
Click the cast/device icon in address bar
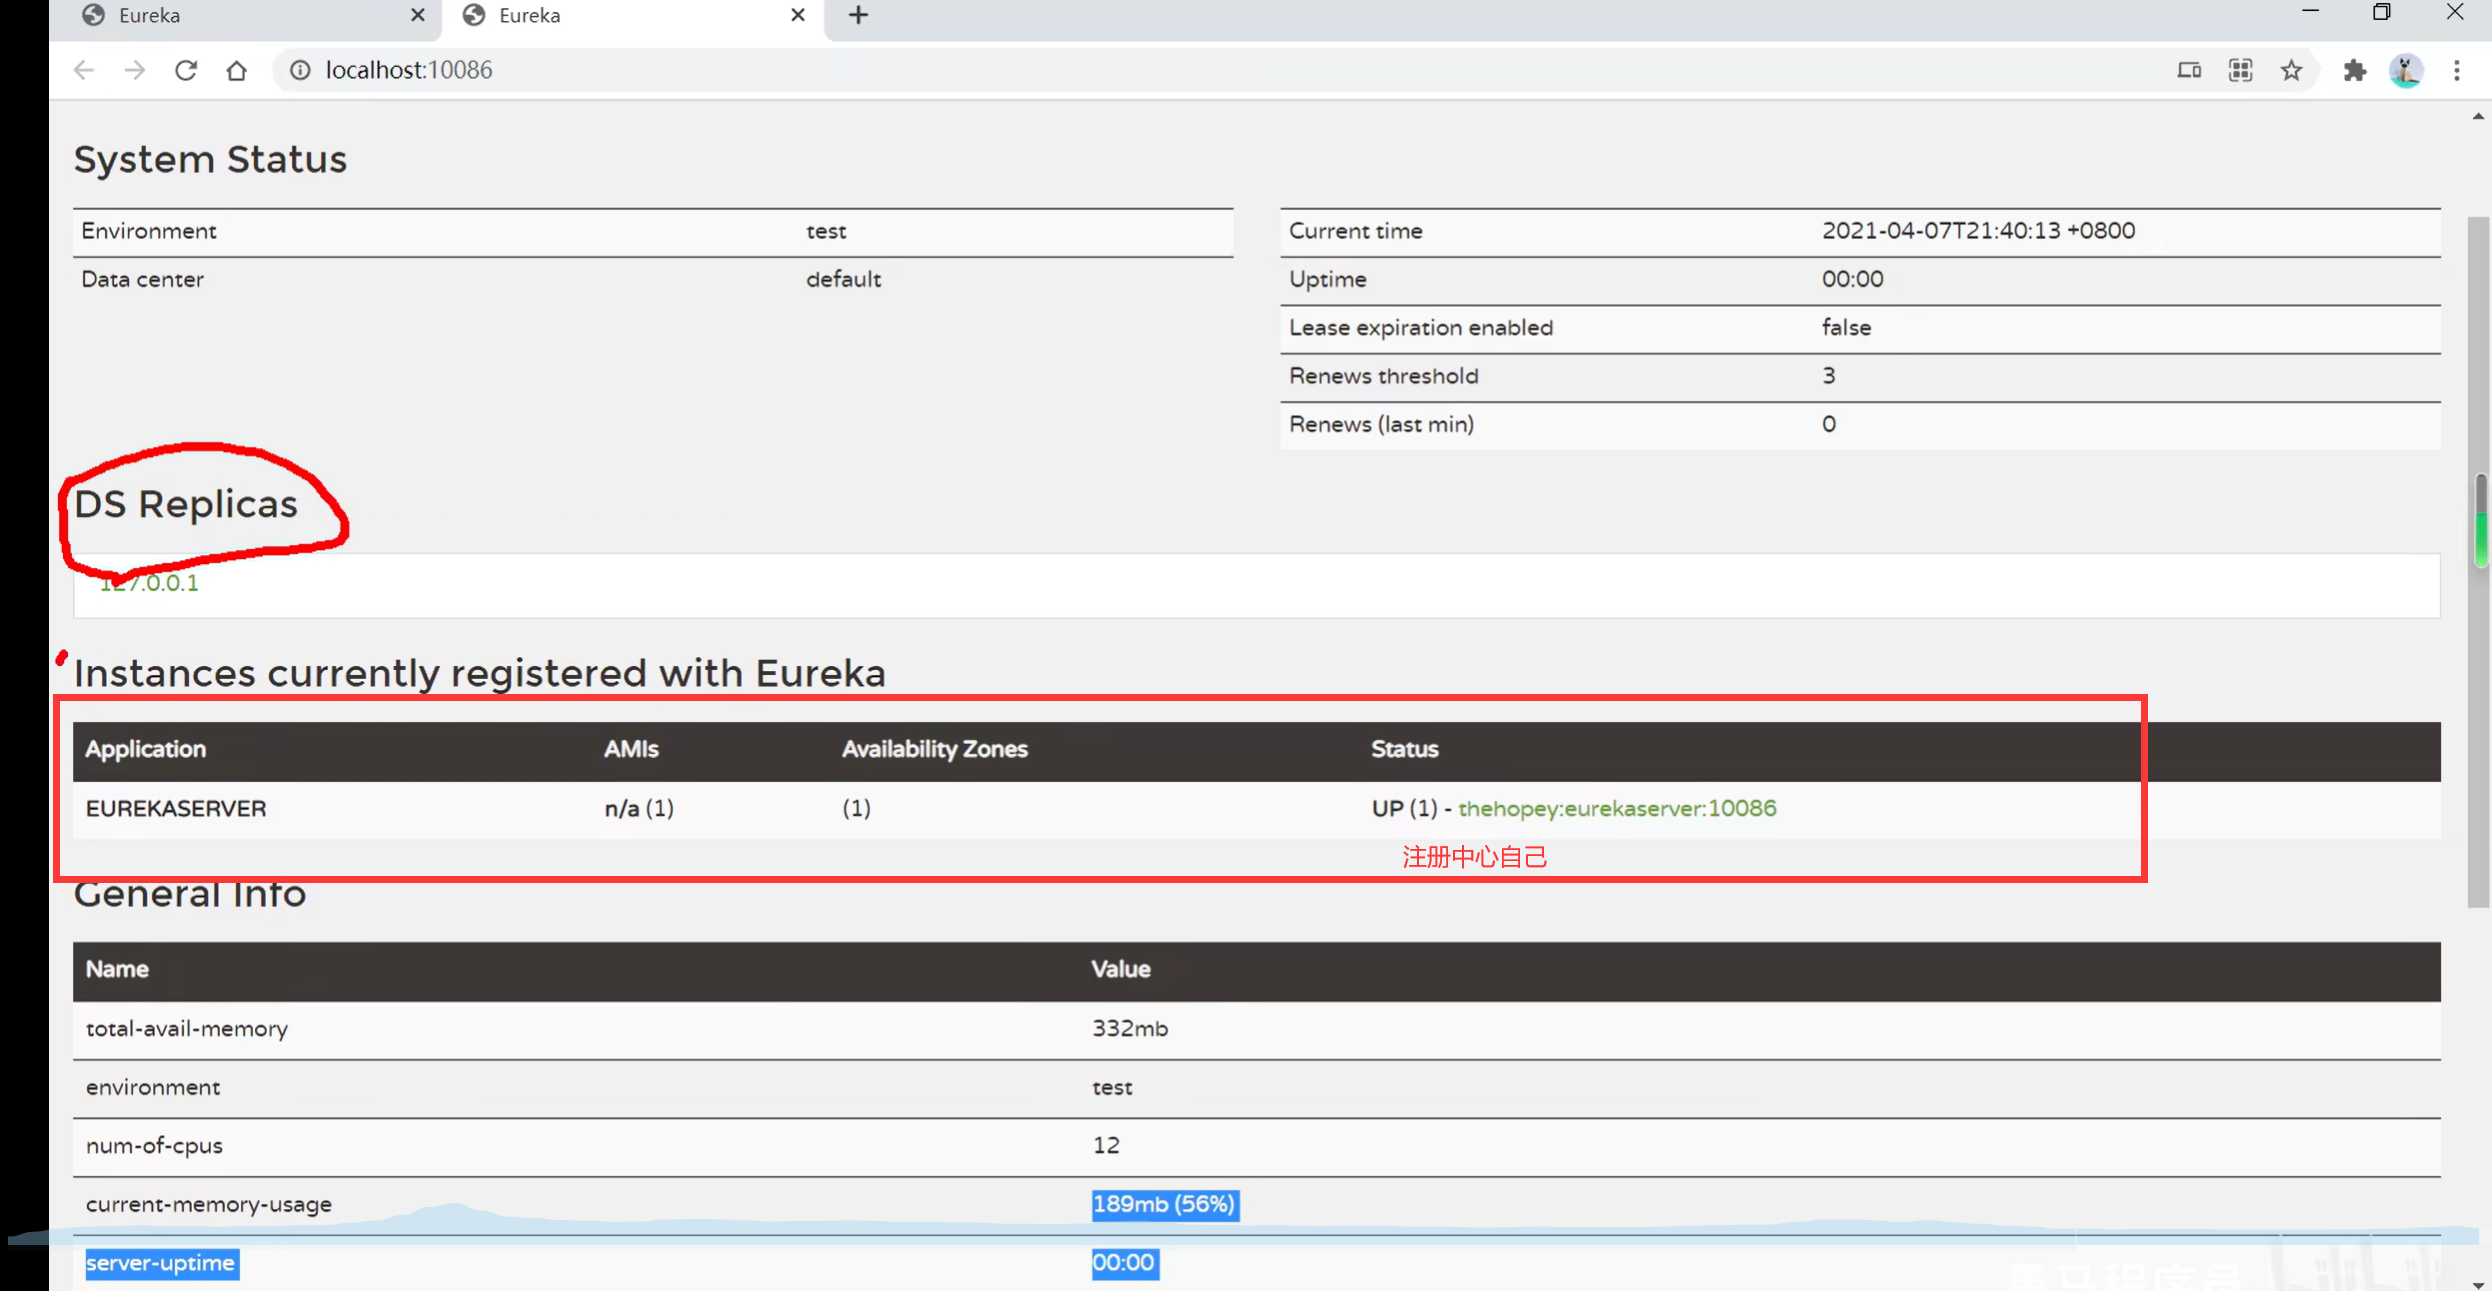(x=2189, y=70)
